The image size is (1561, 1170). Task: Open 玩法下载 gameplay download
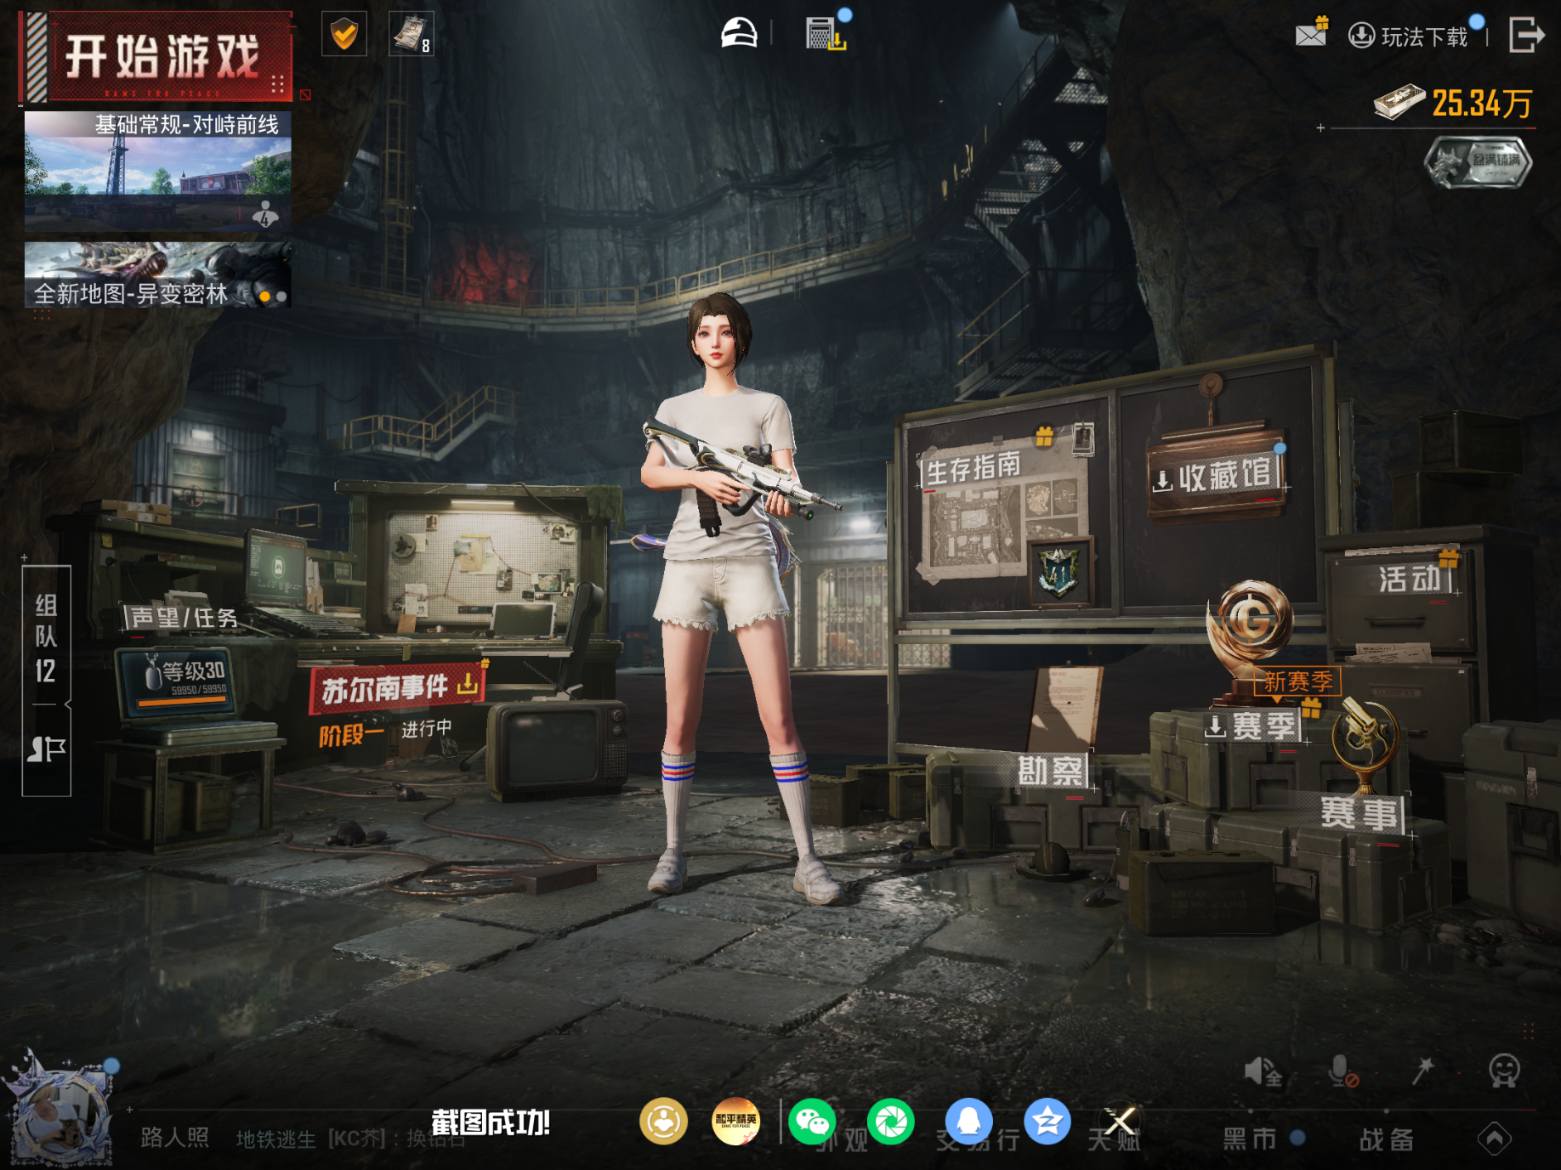coord(1410,37)
